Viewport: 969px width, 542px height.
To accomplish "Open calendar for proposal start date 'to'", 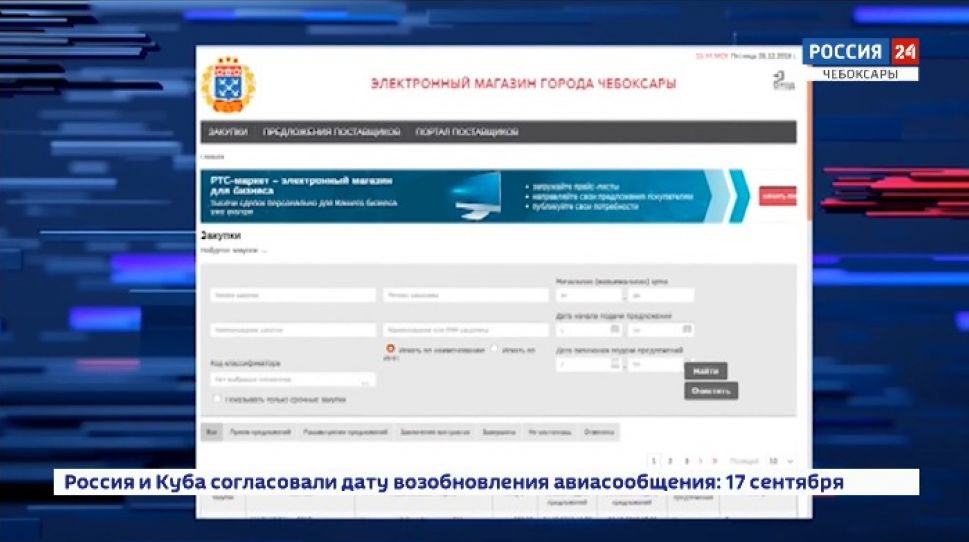I will point(687,329).
